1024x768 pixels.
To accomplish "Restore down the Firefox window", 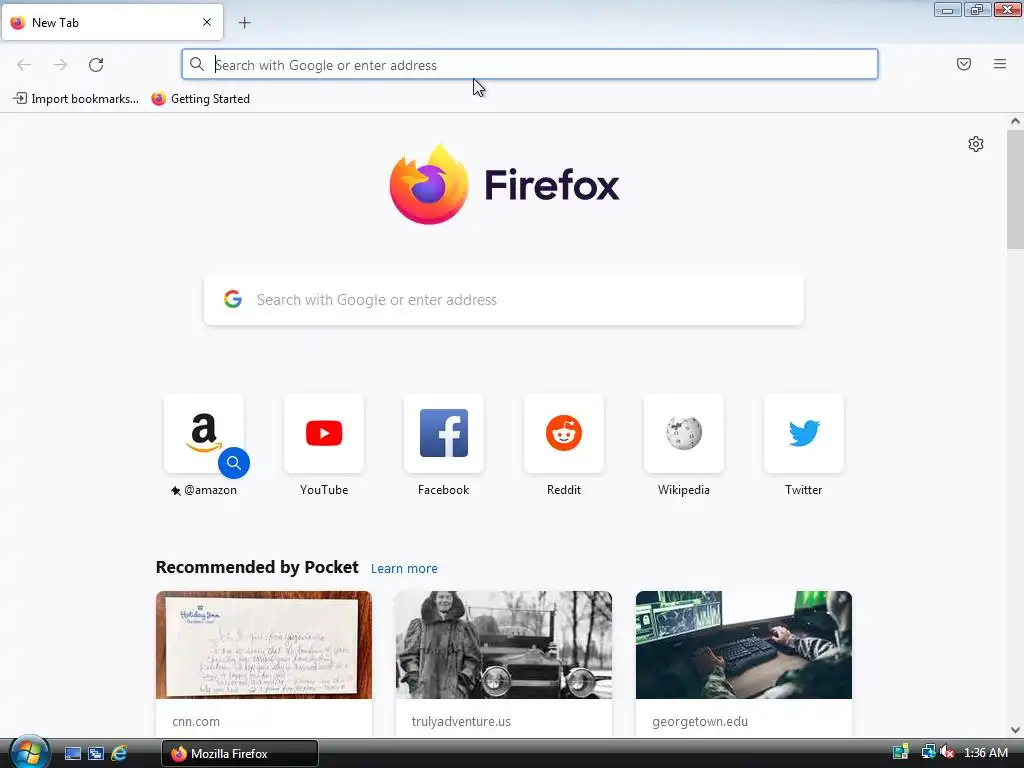I will click(977, 10).
